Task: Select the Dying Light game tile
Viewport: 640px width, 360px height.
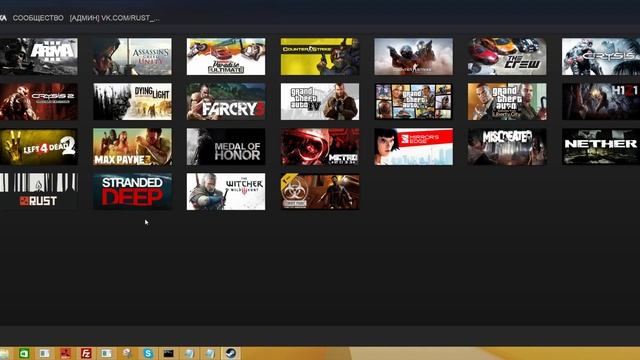Action: [x=132, y=101]
